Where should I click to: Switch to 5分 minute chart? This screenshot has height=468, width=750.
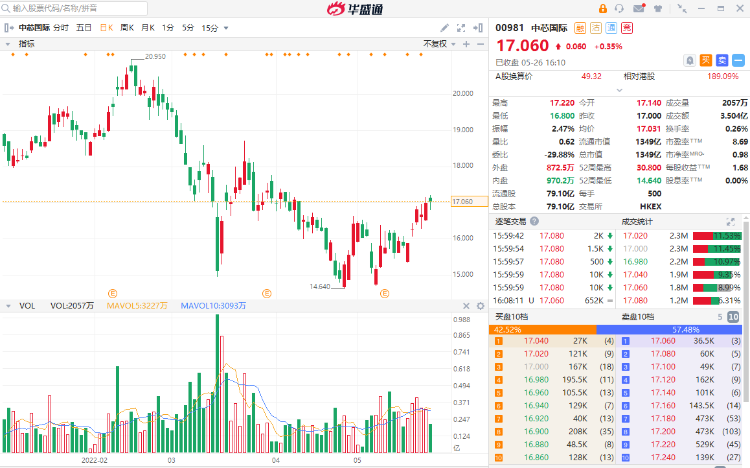[x=188, y=28]
